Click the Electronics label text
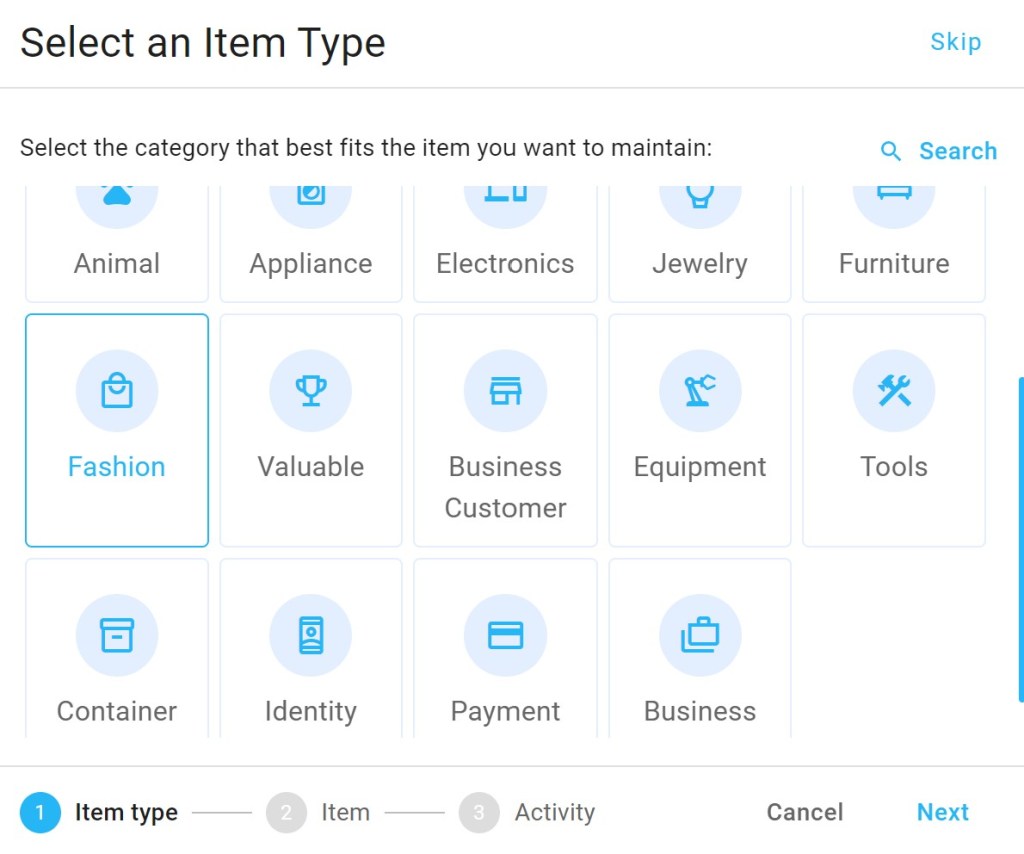 pos(505,264)
